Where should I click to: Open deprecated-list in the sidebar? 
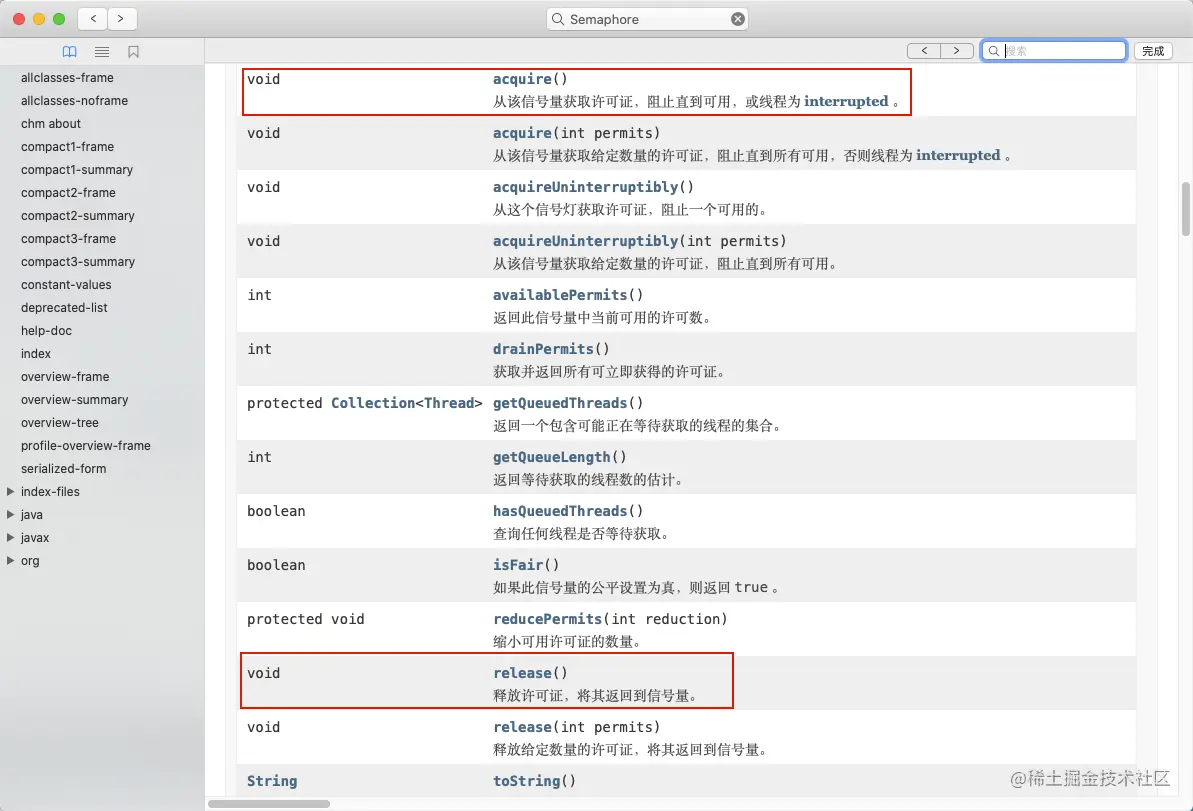(x=64, y=307)
